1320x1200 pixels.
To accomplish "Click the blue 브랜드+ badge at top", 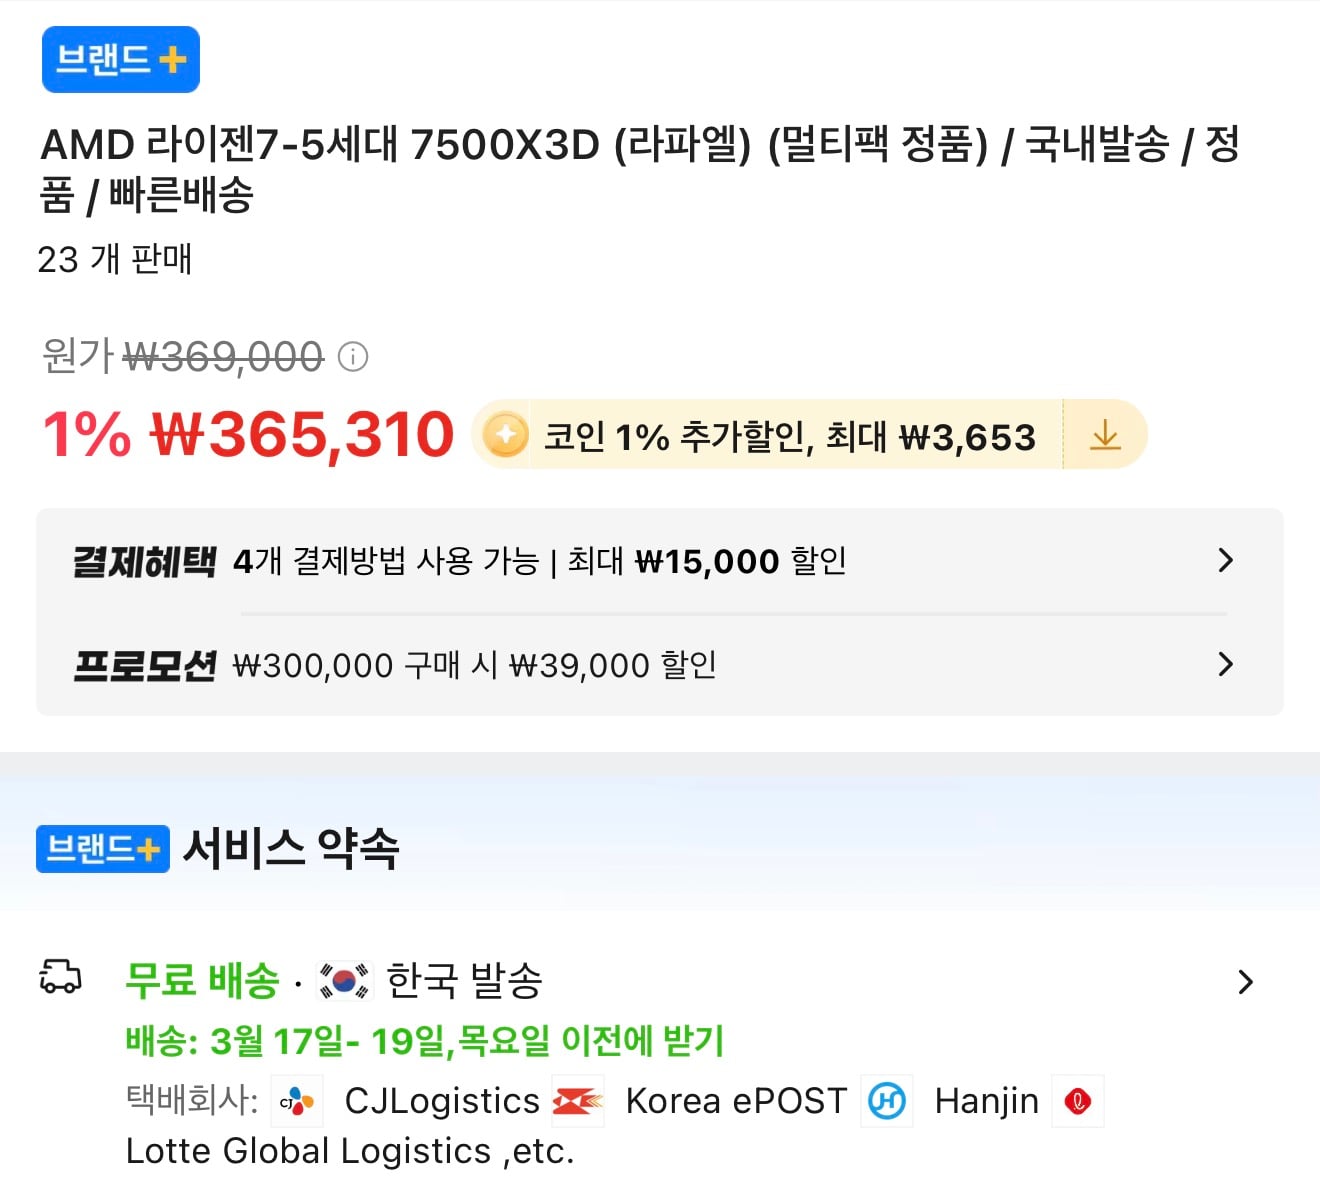I will (121, 60).
